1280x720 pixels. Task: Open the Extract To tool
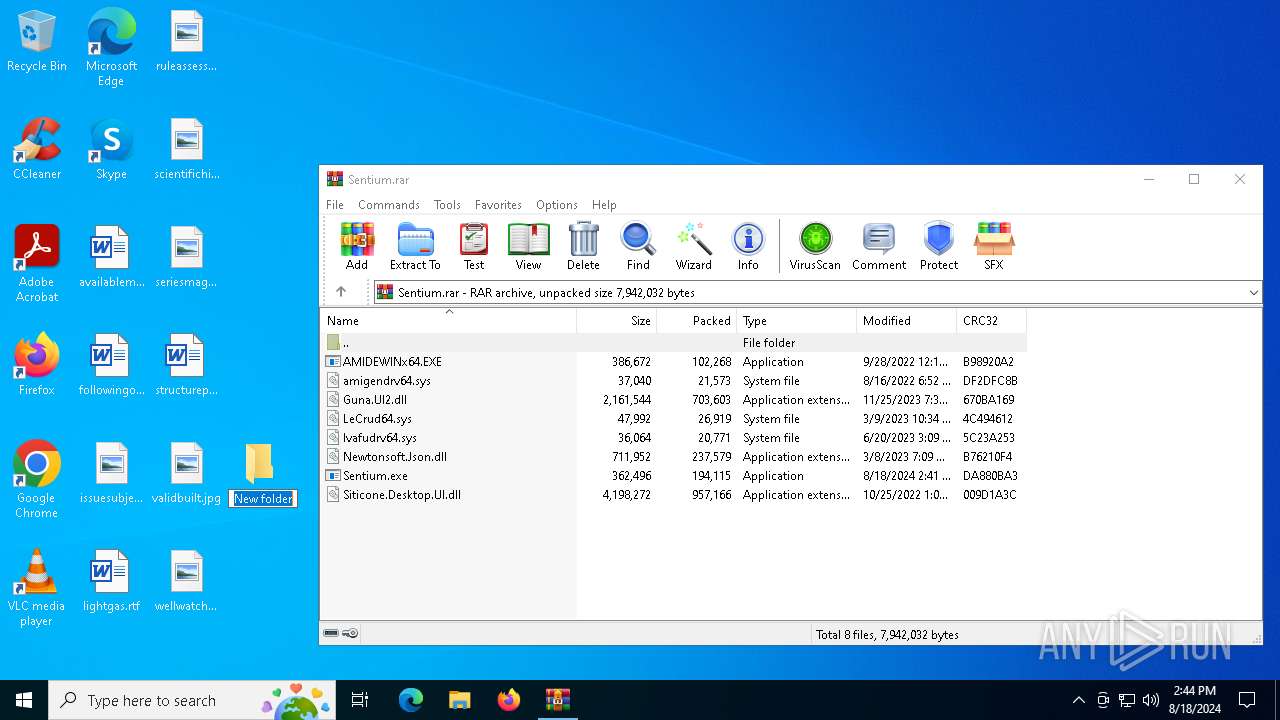click(x=415, y=247)
